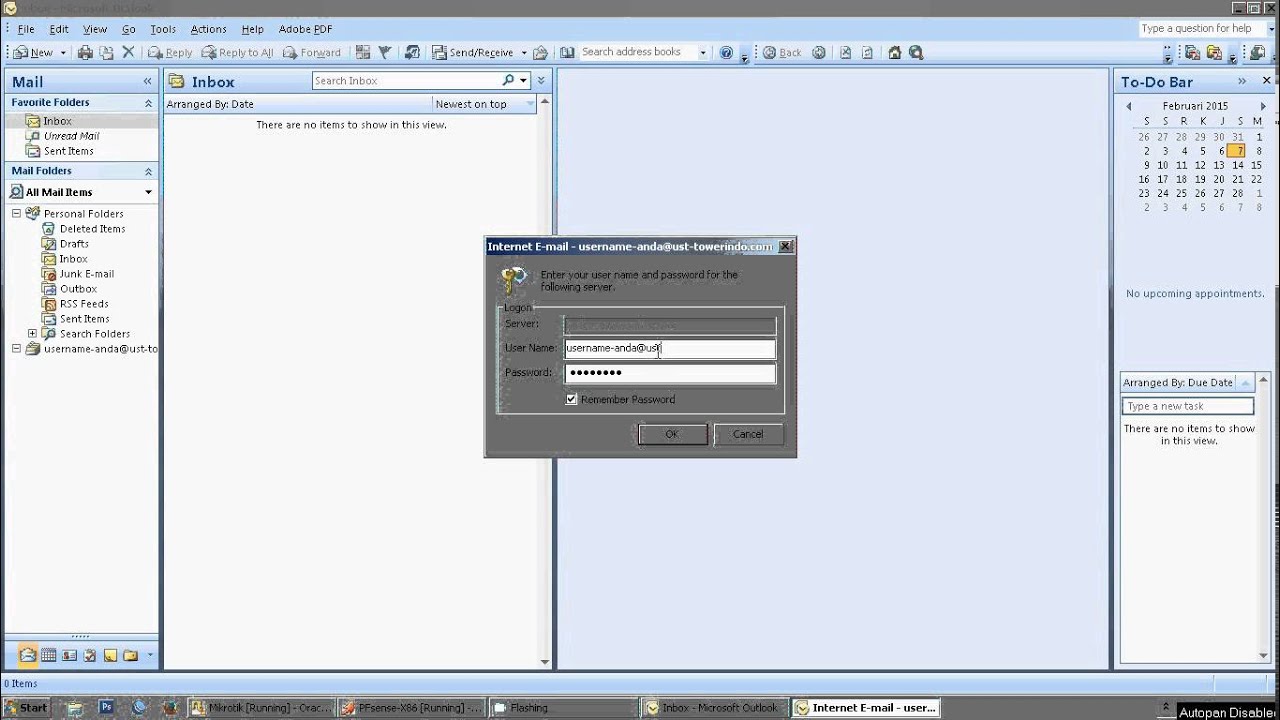Open Folder List view icon
This screenshot has width=1280, height=720.
[x=130, y=656]
